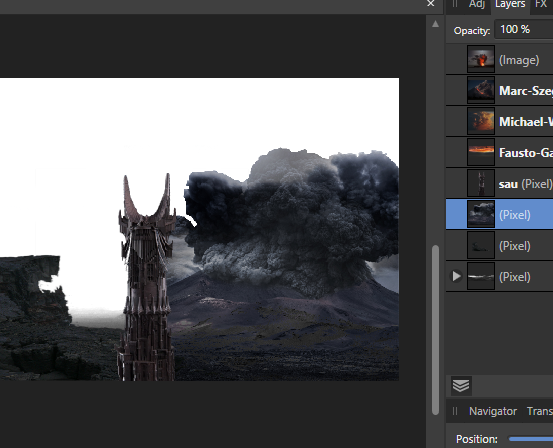553x448 pixels.
Task: Click the panel grip handle beside Adj tab
Action: (455, 4)
